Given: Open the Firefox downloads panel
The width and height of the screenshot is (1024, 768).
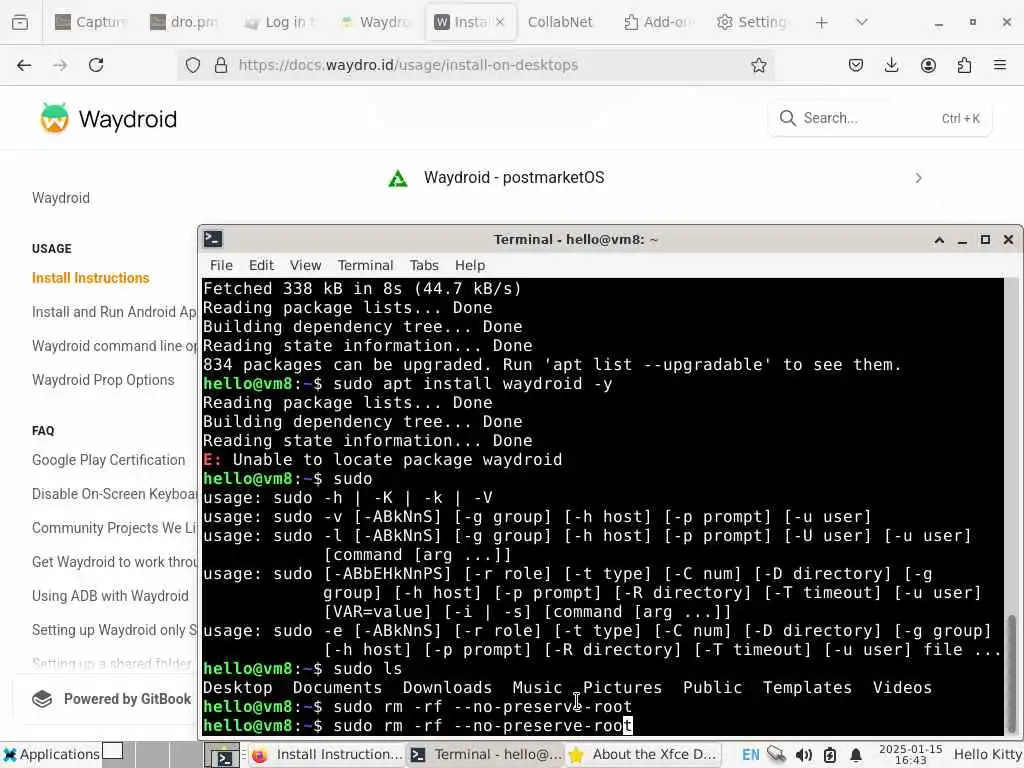Looking at the screenshot, I should (891, 65).
